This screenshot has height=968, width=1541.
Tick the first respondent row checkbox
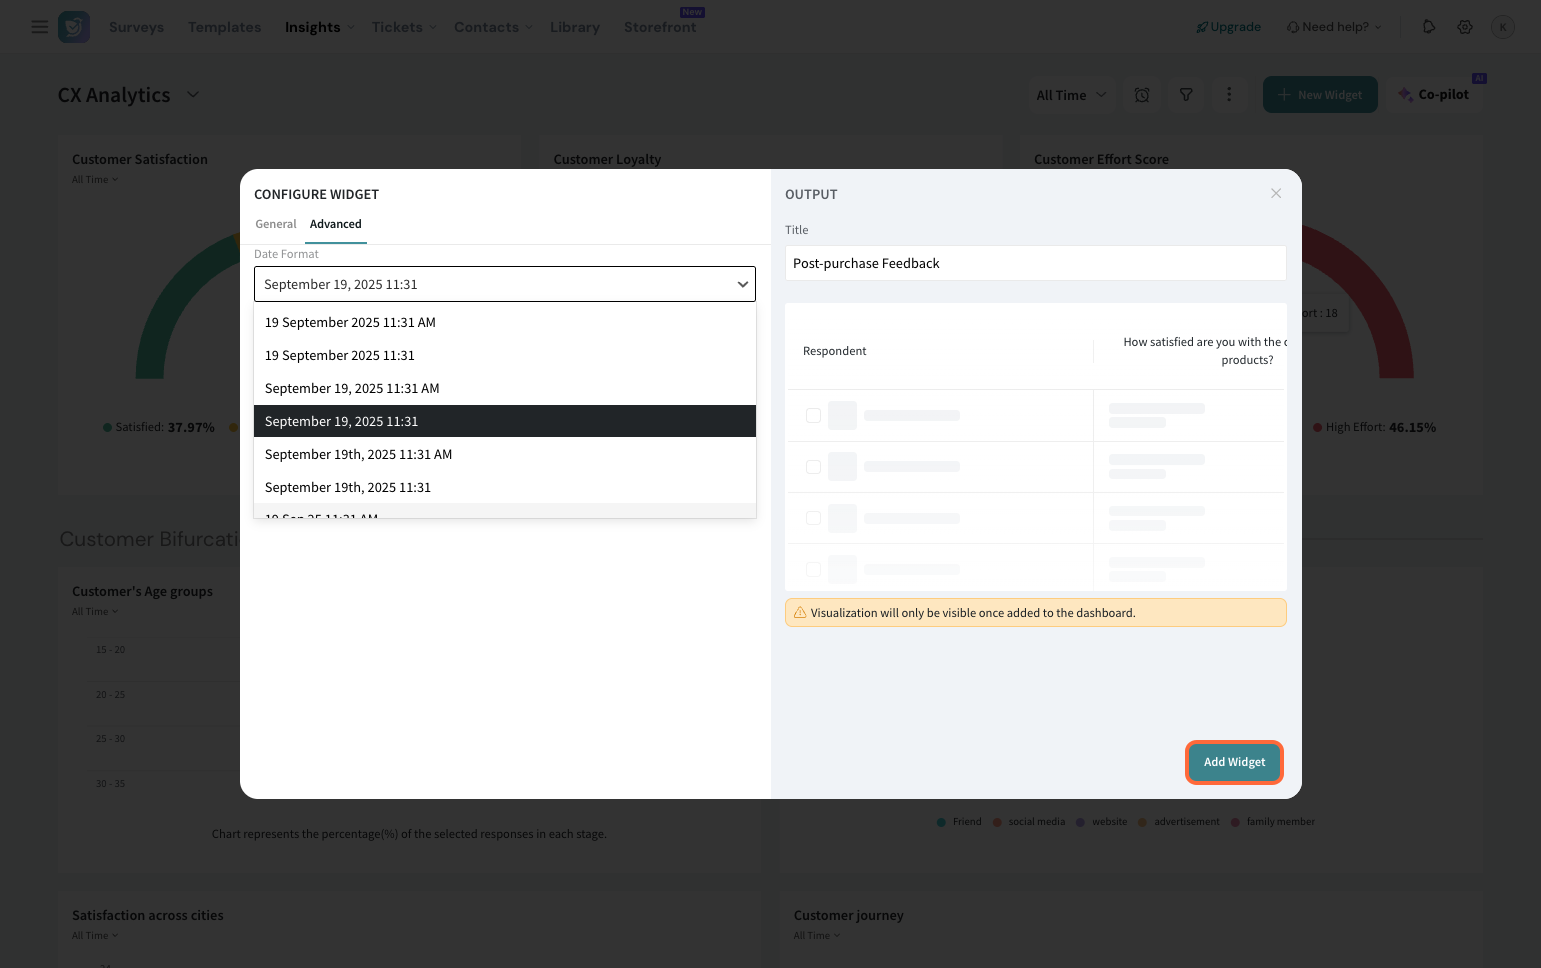(813, 415)
